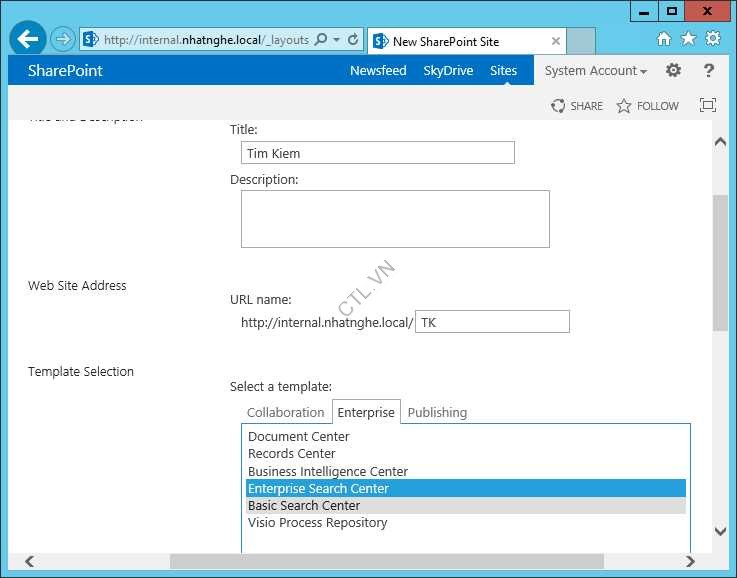Select the Document Center template
Screen dimensions: 737x578
click(466, 437)
